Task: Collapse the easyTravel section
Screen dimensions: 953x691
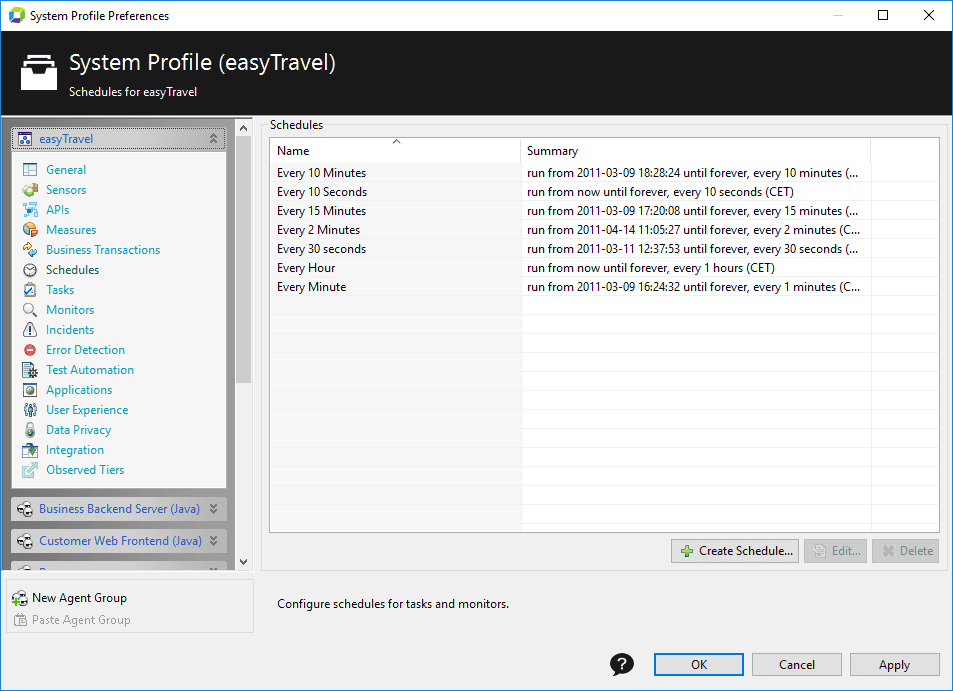Action: 213,139
